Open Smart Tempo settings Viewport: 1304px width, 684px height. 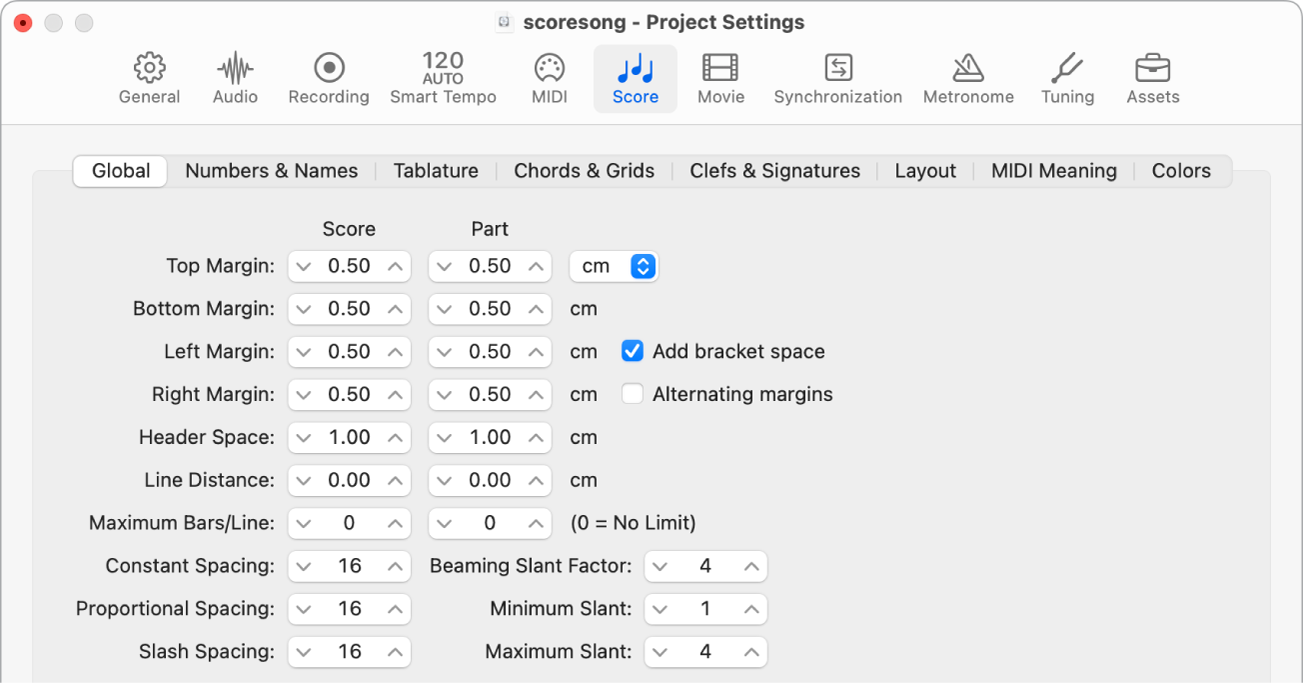[x=443, y=75]
